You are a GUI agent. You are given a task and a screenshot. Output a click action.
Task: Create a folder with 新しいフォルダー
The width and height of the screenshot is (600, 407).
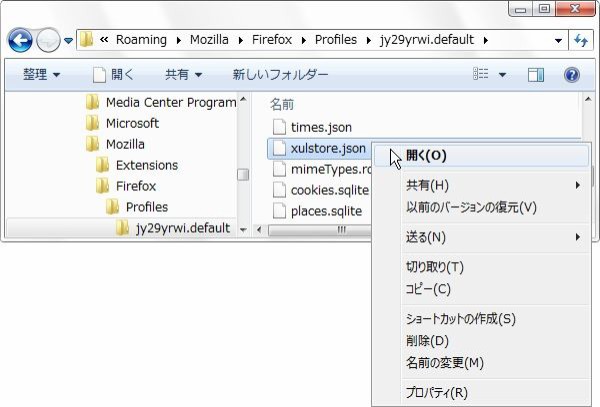point(280,74)
